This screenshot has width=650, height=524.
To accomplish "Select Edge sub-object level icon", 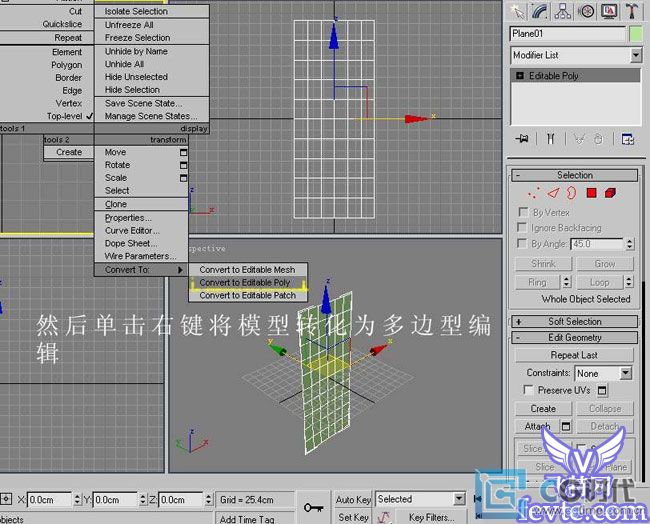I will (x=553, y=193).
